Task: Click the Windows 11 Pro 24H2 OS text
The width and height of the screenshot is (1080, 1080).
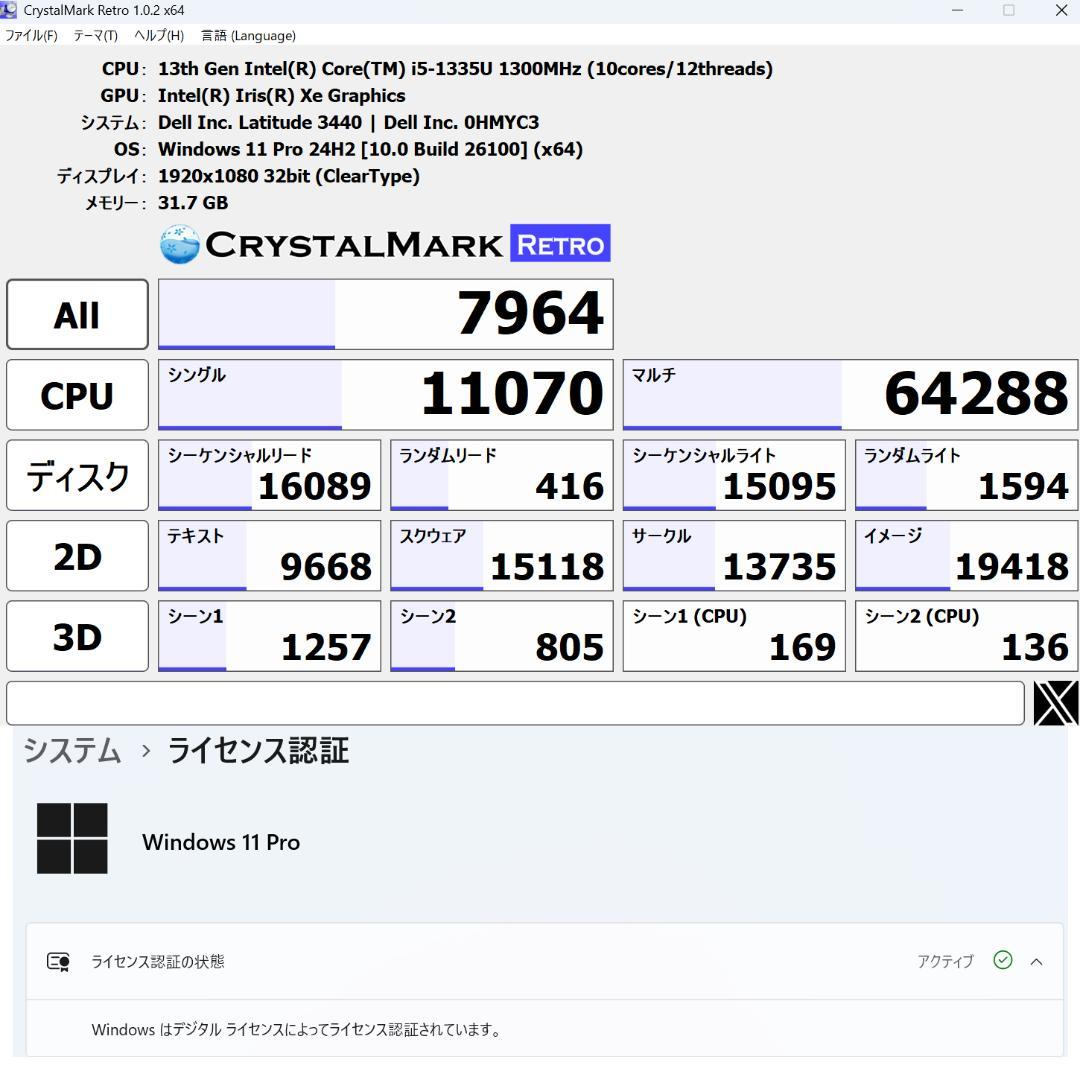Action: pos(371,149)
